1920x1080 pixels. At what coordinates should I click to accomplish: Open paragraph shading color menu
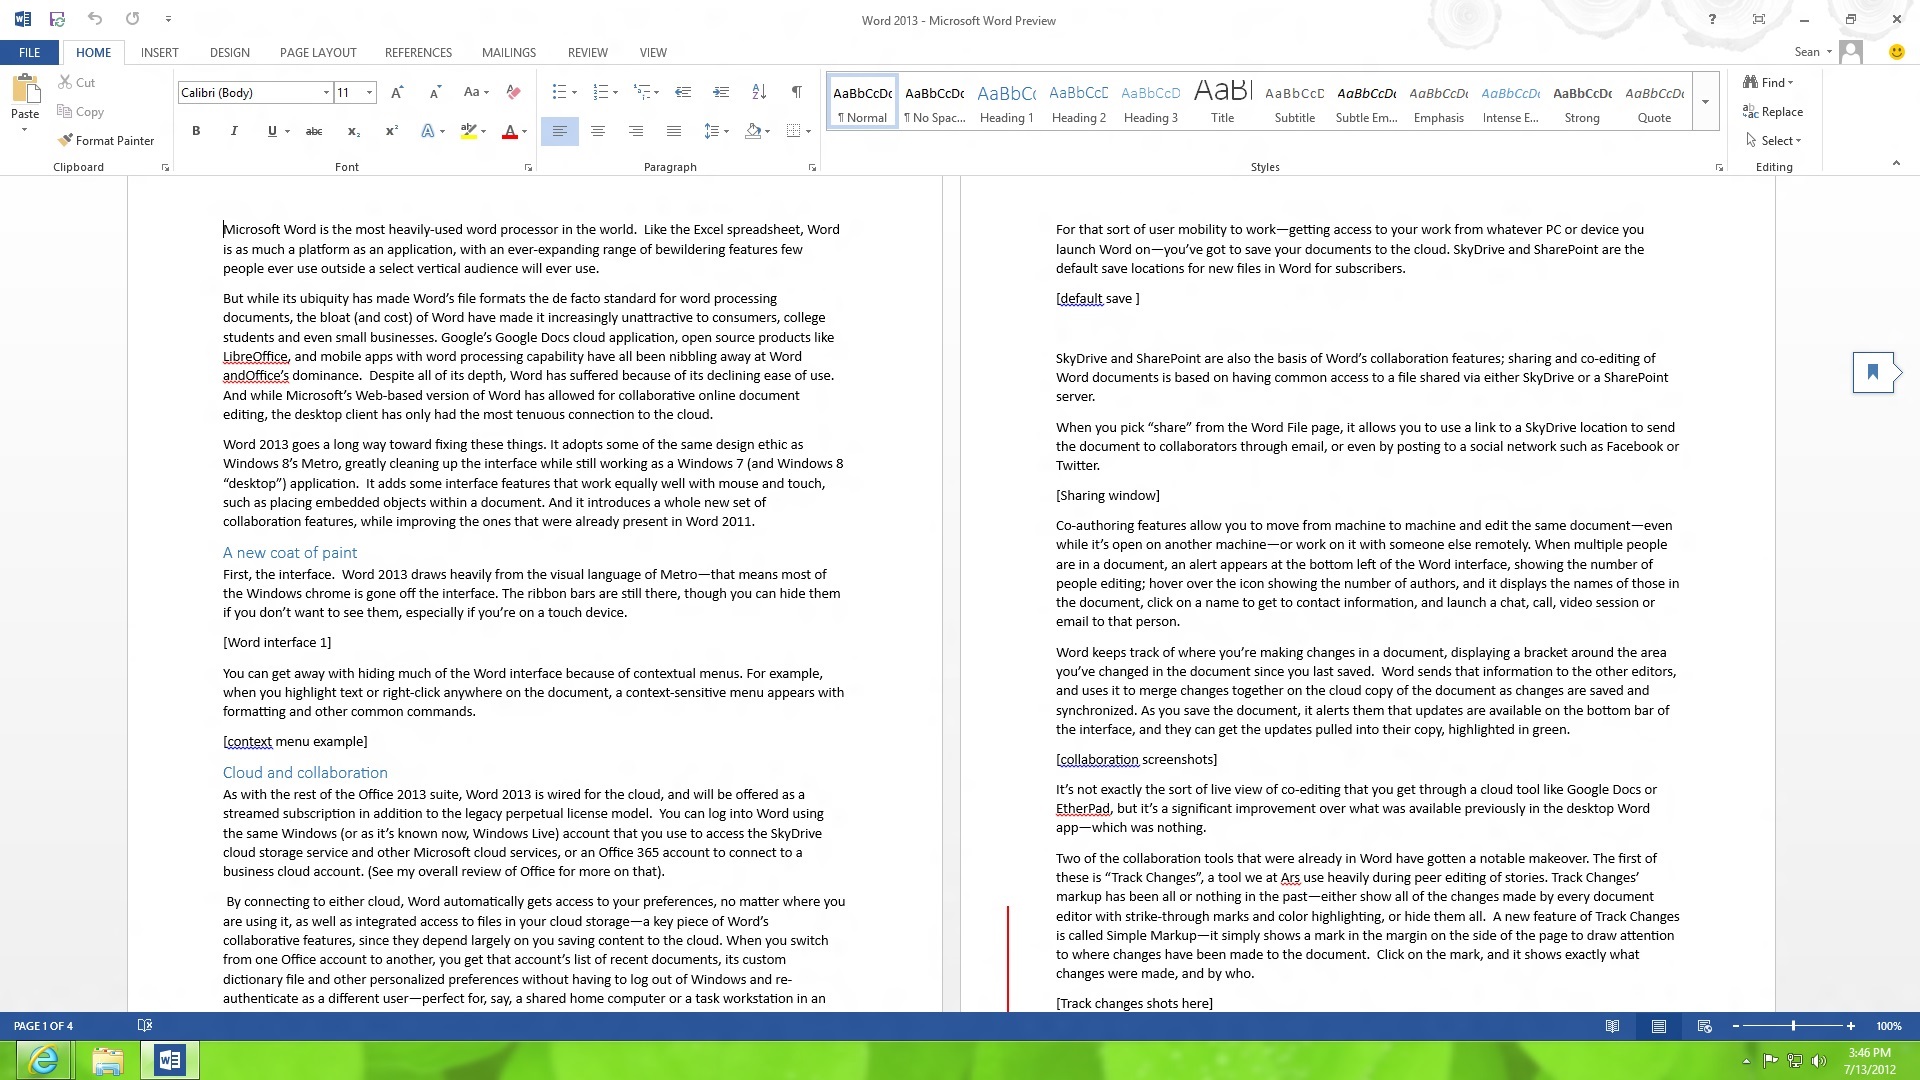757,131
